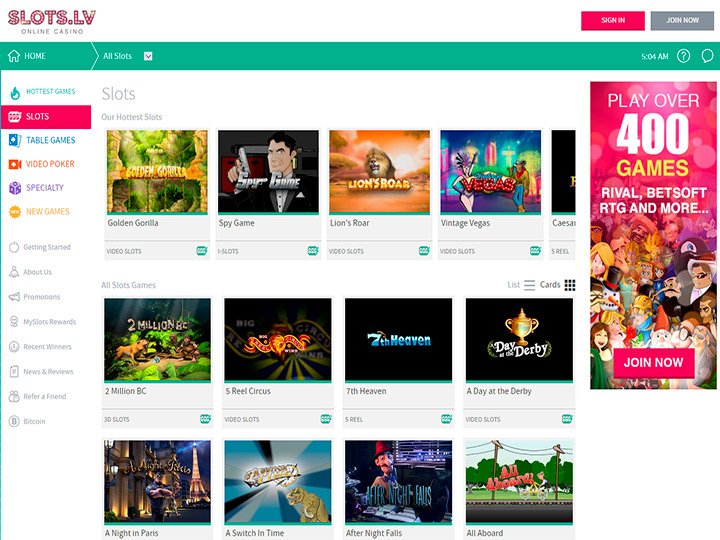Click the Bitcoin link text
Screen dimensions: 720x540
coord(34,421)
